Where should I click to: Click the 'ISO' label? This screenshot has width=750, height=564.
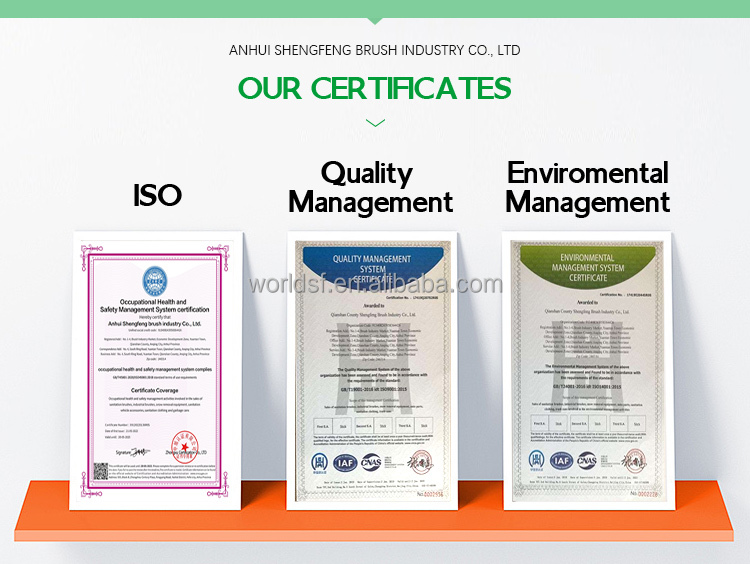click(157, 195)
